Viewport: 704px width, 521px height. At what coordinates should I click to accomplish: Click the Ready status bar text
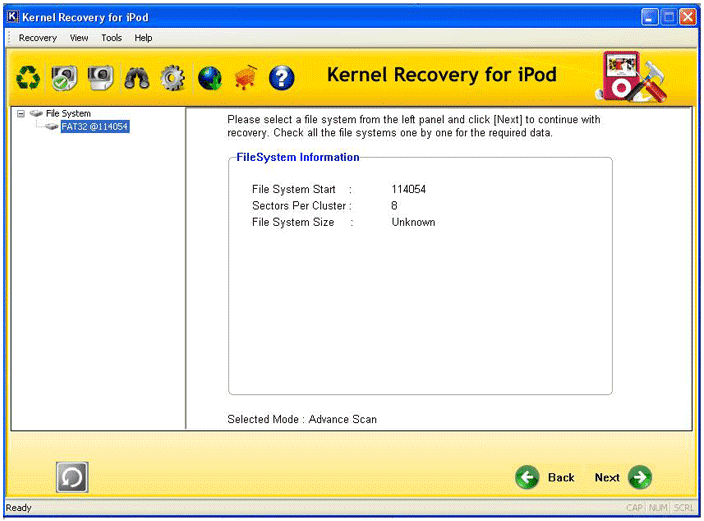tap(18, 508)
